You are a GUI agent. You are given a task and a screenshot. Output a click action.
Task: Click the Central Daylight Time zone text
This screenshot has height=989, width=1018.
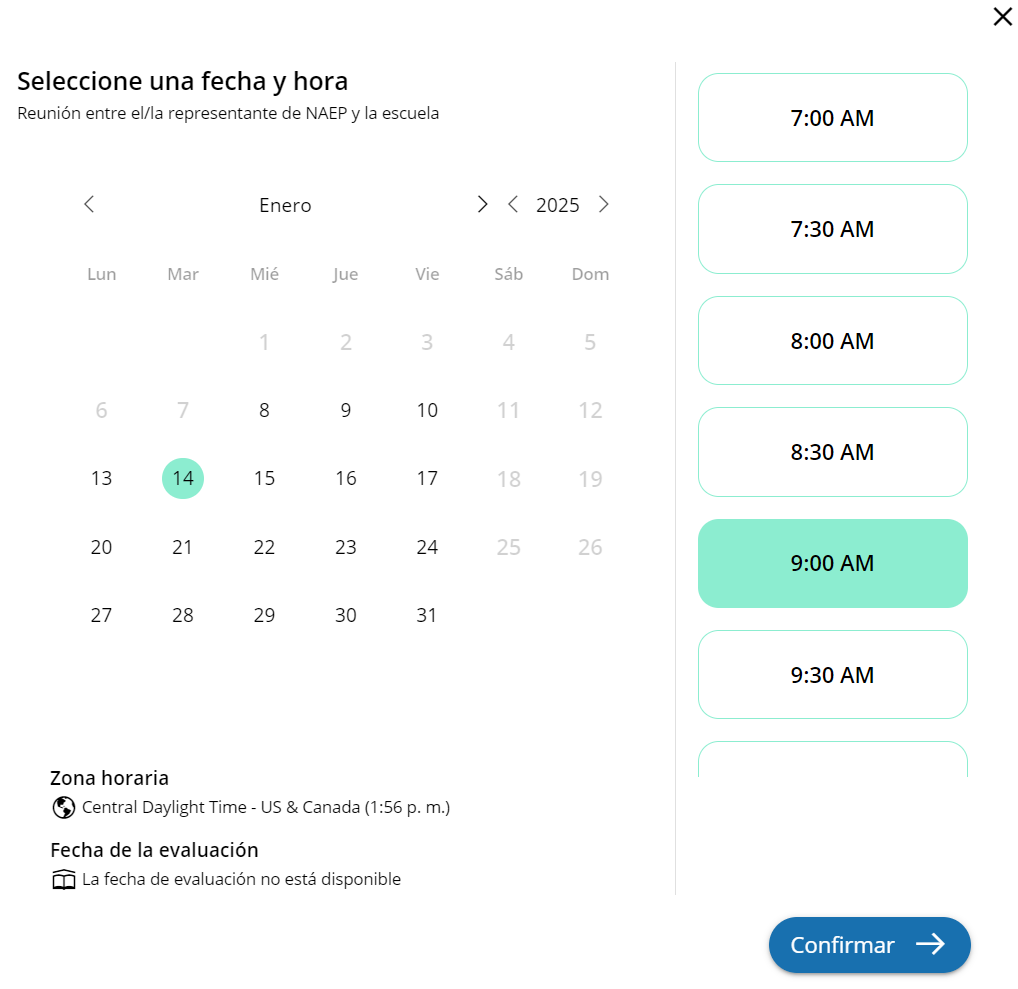tap(266, 807)
